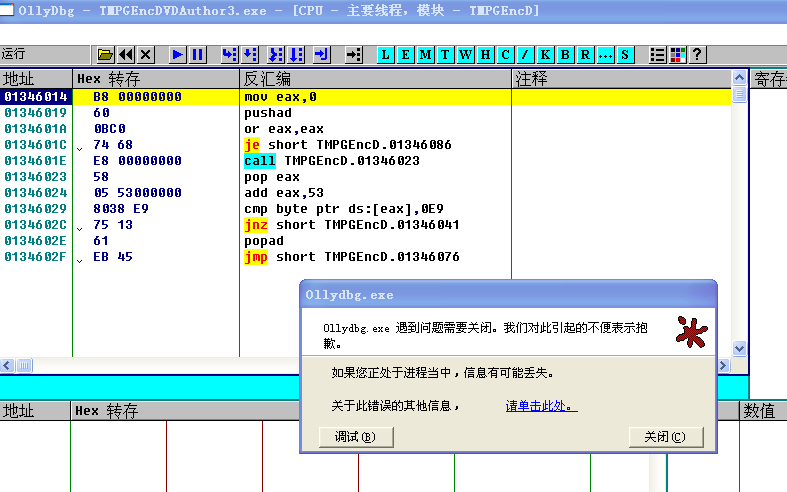Click disassembly horizontal scroll left arrow
Image resolution: width=787 pixels, height=492 pixels.
coord(7,365)
